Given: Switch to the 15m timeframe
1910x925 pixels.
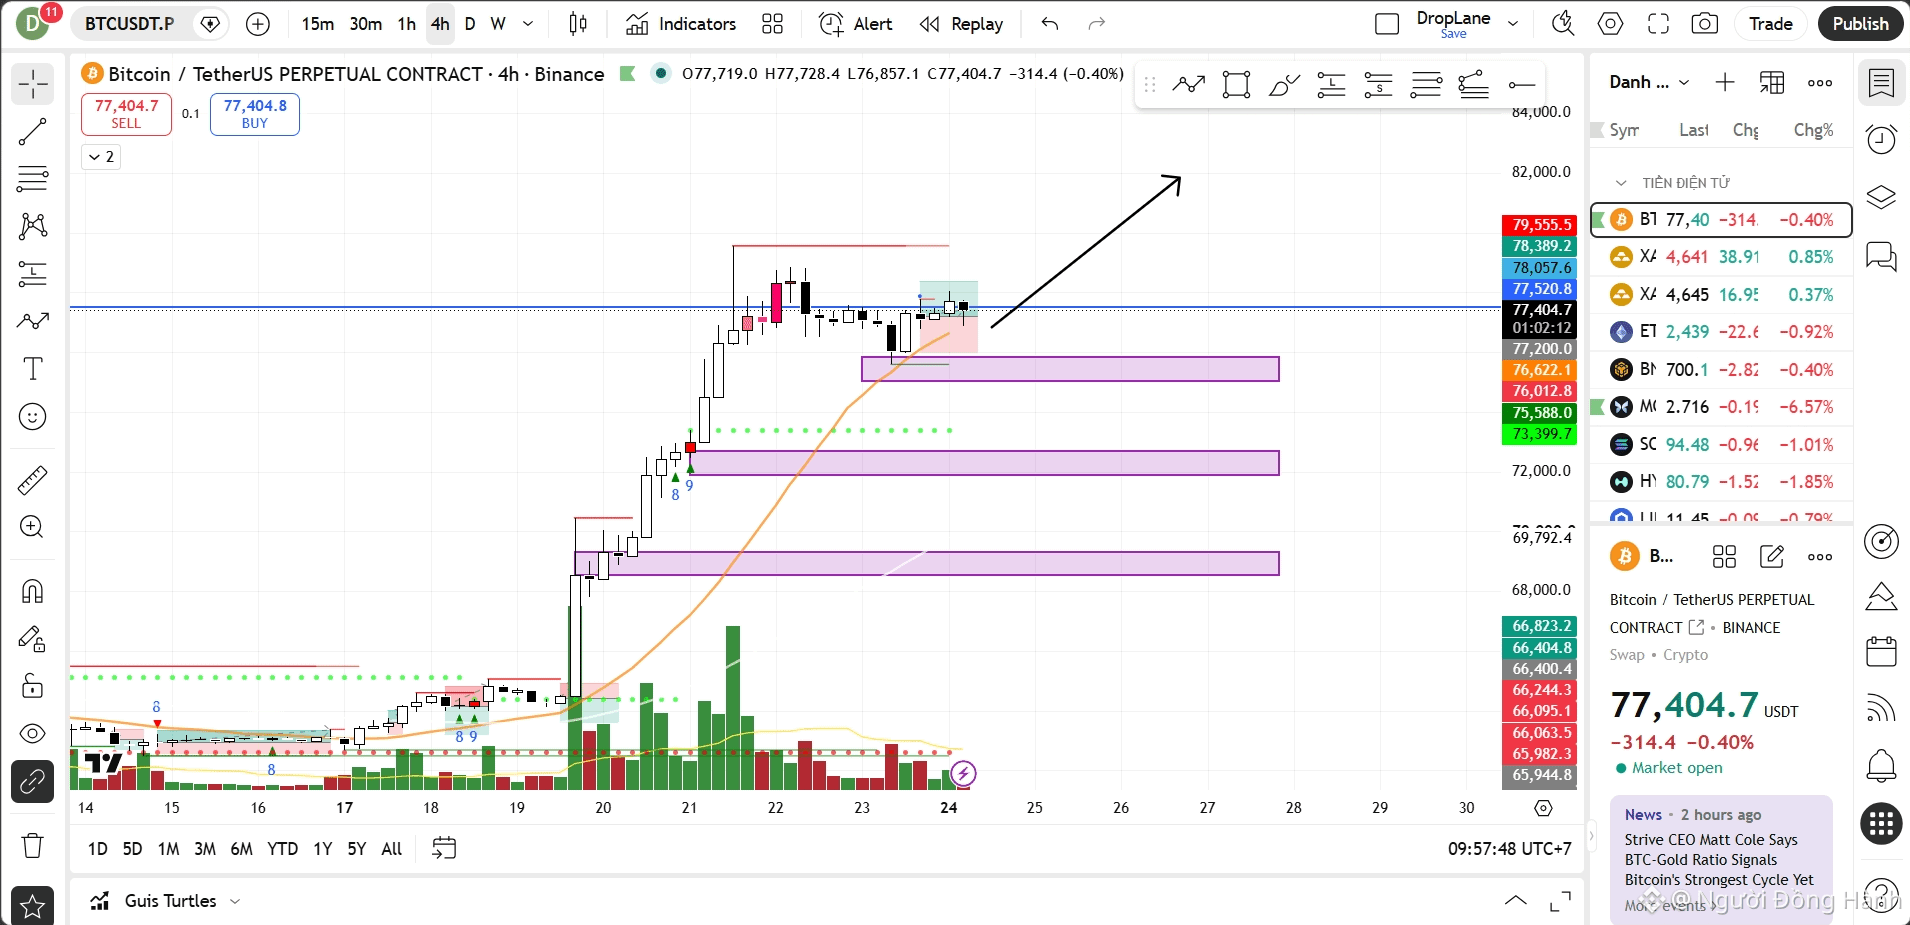Looking at the screenshot, I should click(x=318, y=24).
